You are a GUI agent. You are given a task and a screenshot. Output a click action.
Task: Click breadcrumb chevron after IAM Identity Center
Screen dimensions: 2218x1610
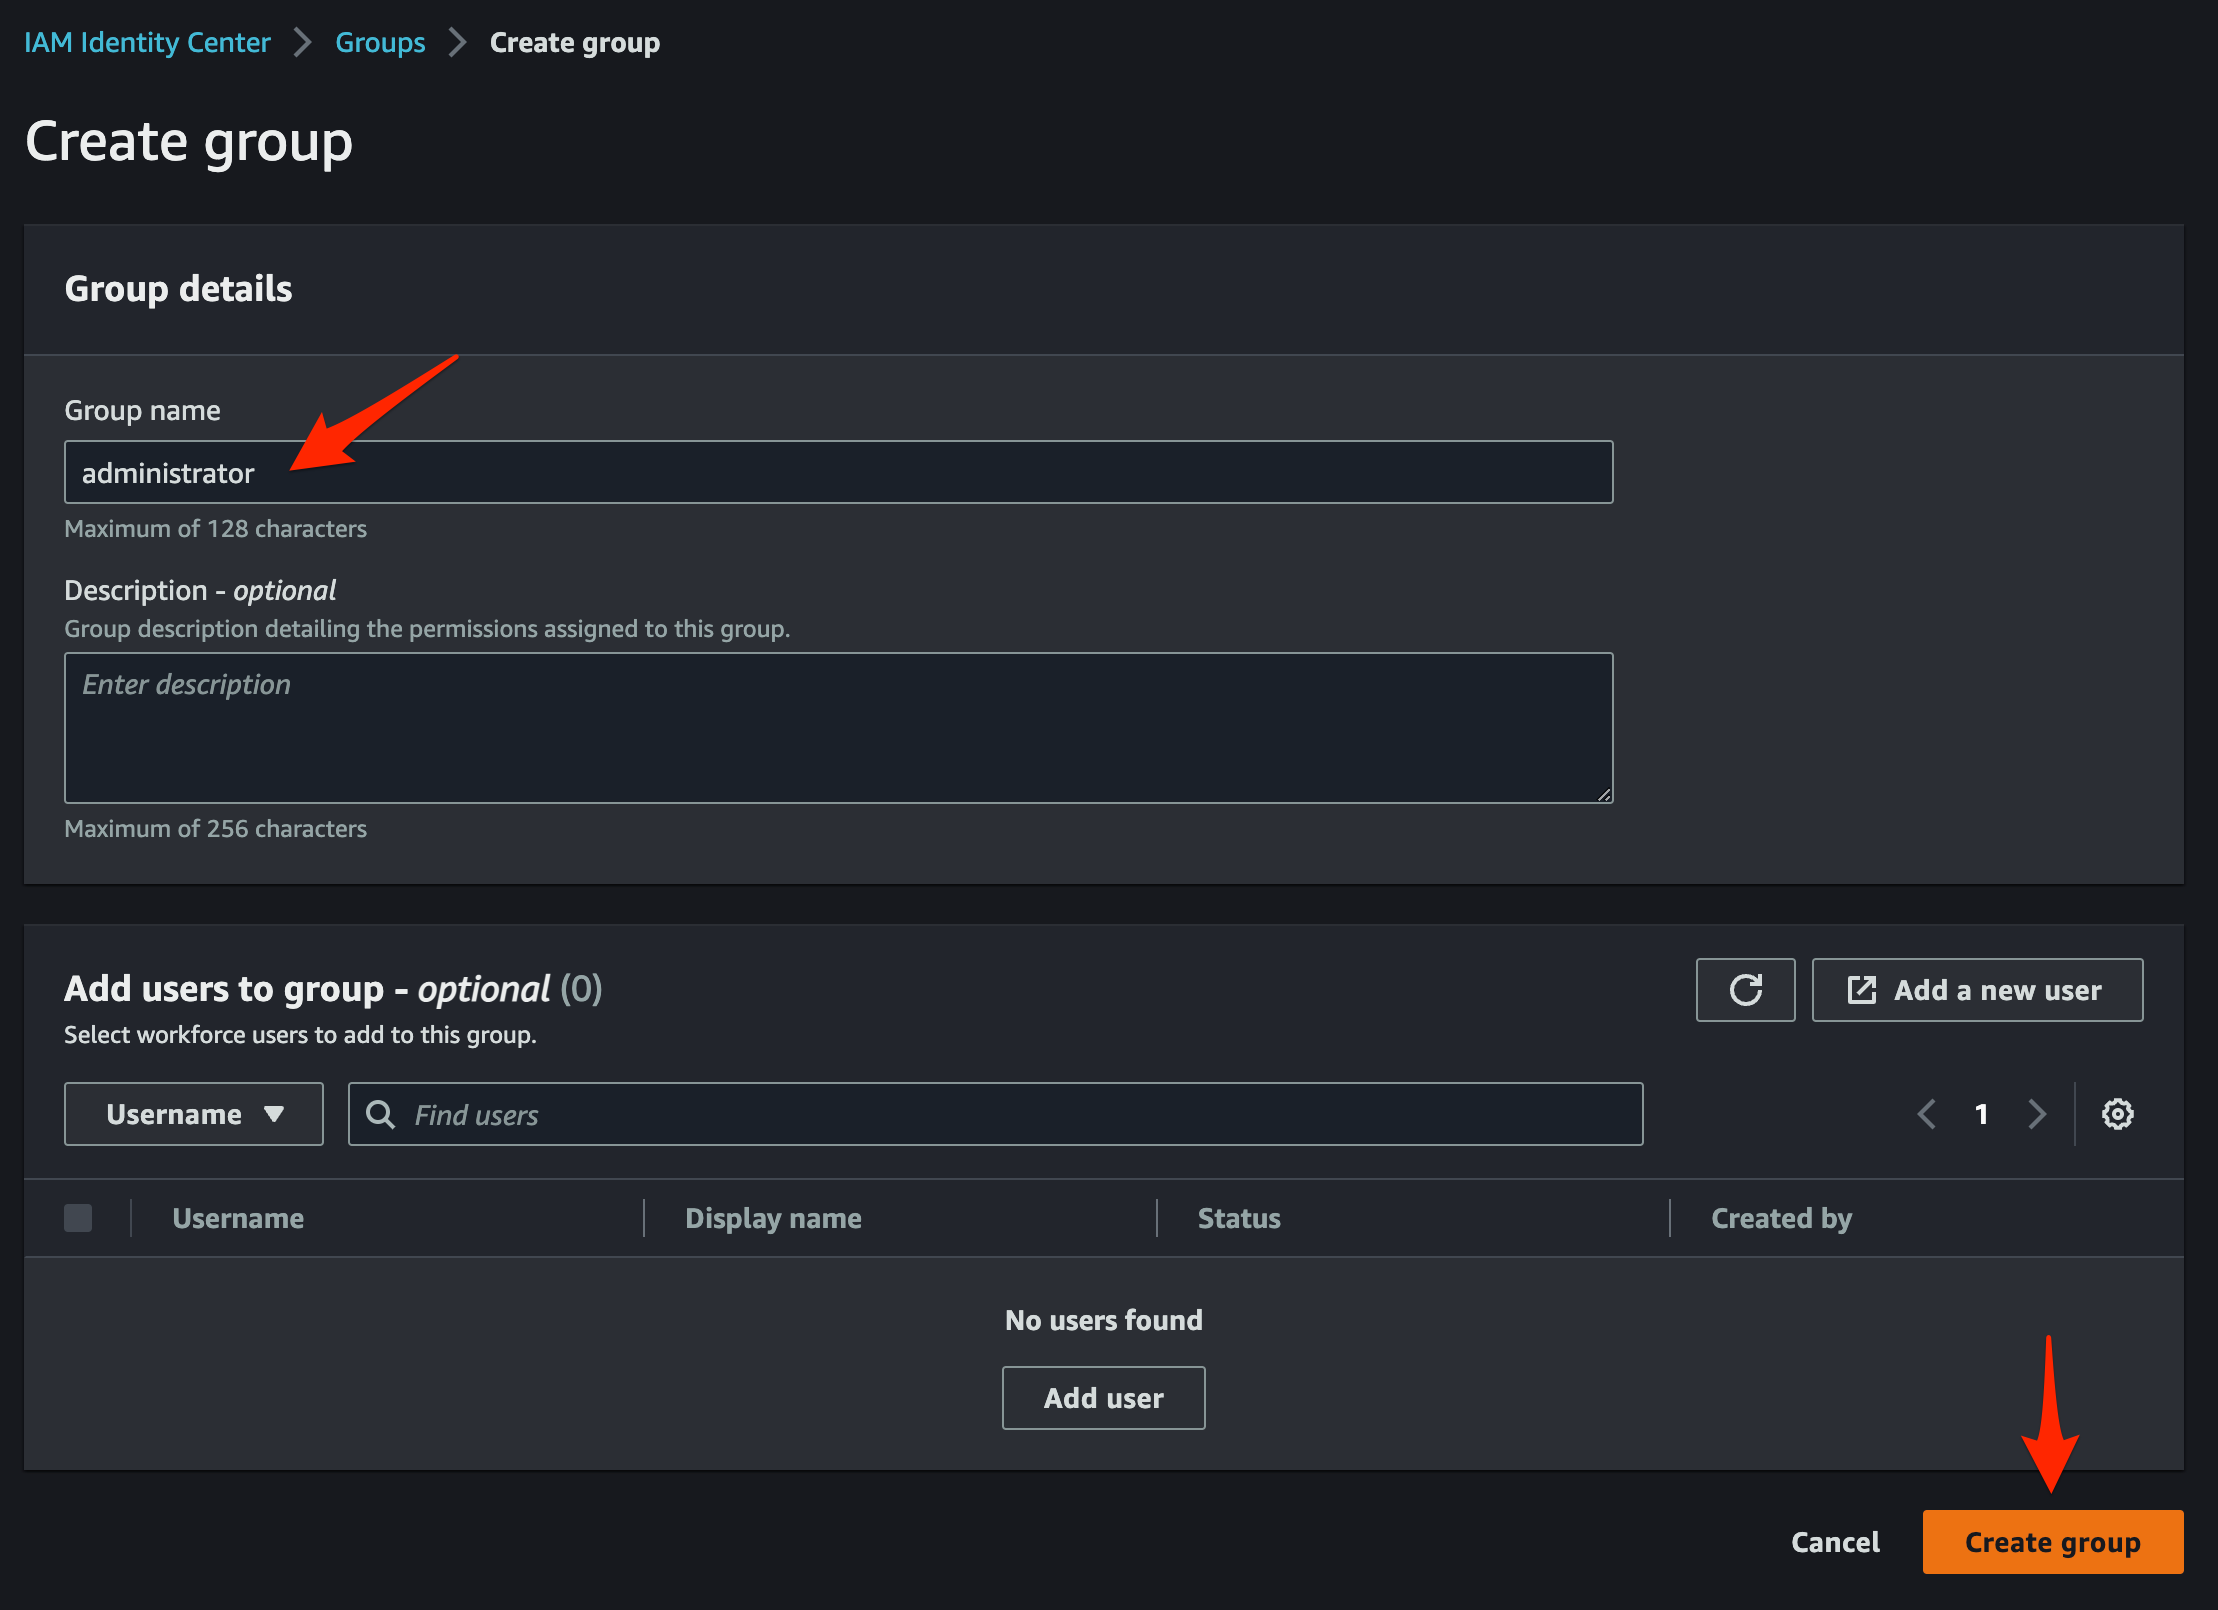click(302, 43)
